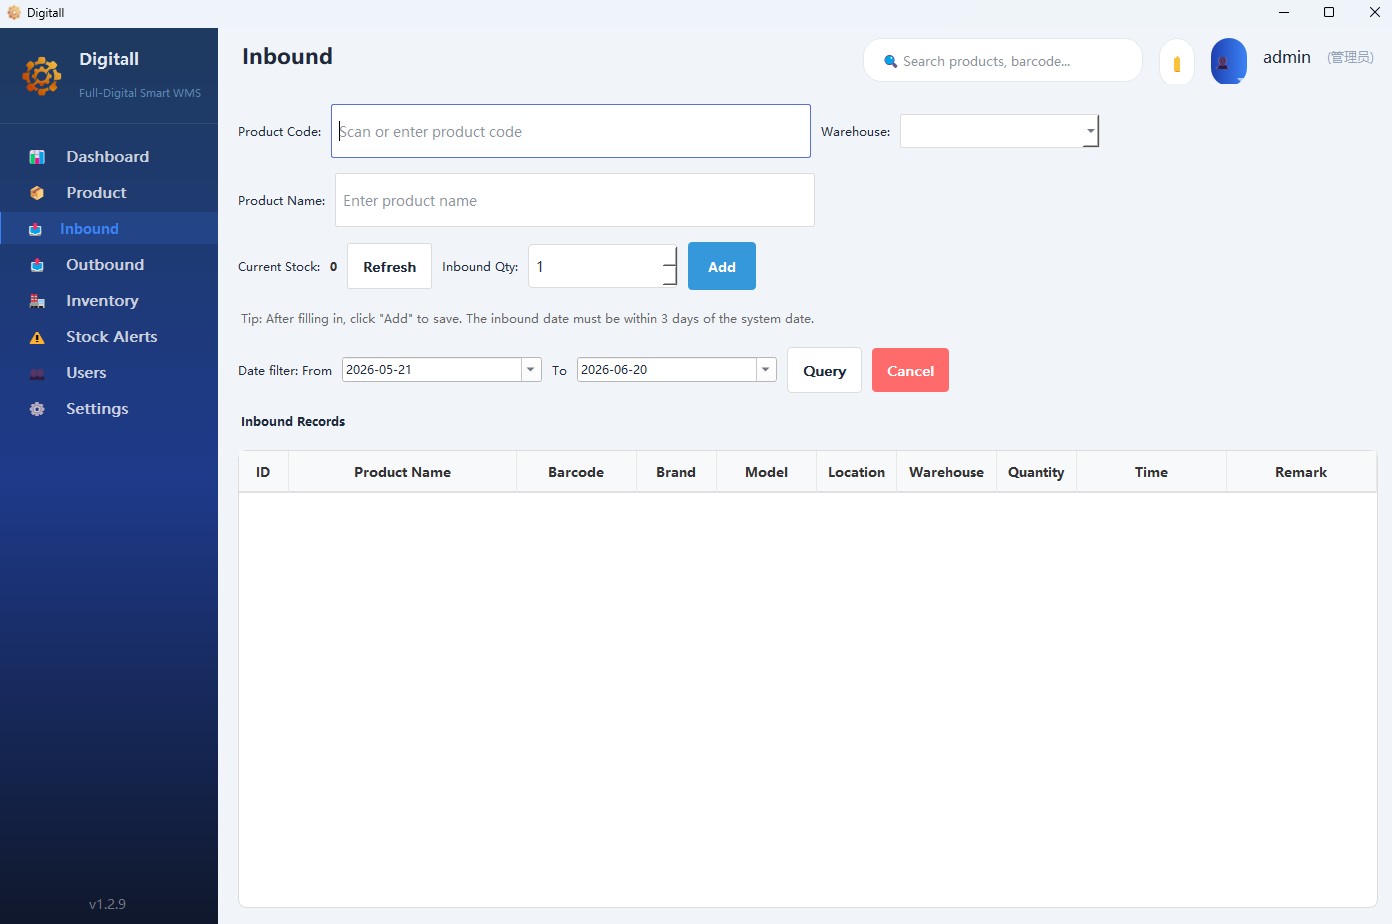The image size is (1392, 924).
Task: Click the Model column header
Action: point(766,472)
